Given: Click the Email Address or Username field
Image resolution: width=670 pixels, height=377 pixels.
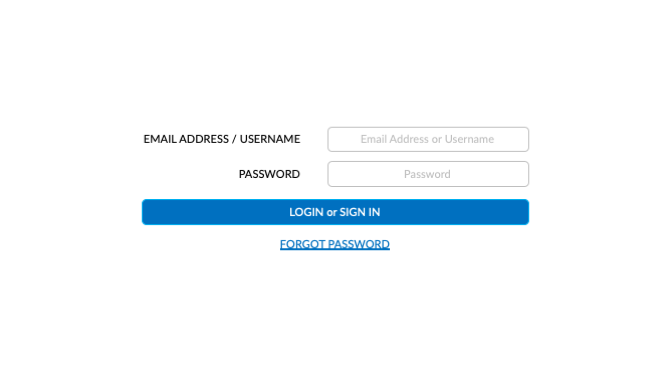Looking at the screenshot, I should 428,139.
